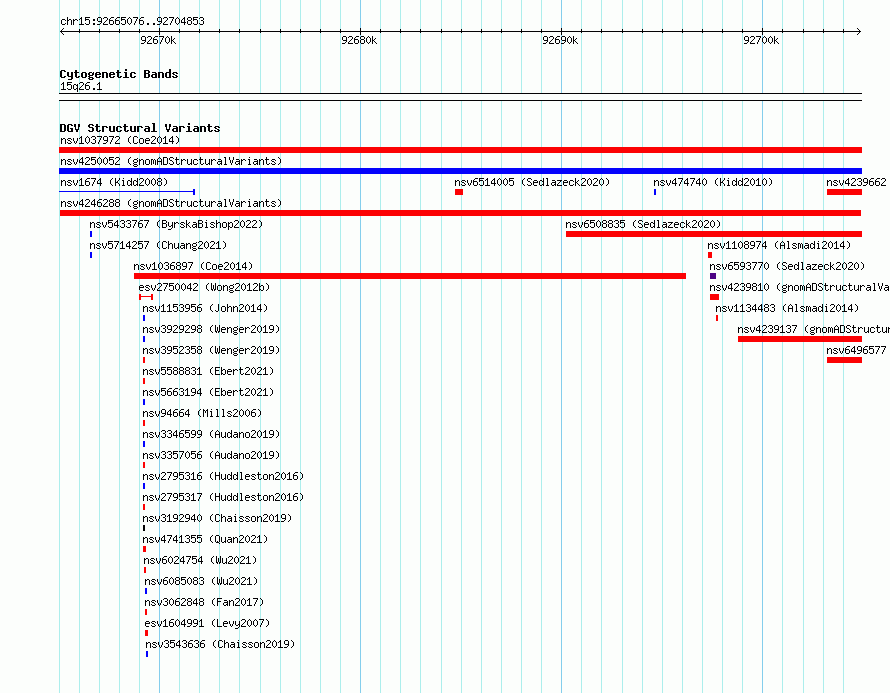Viewport: 890px width, 693px height.
Task: Click the nsv4246288 (gnomADStructuralVariants) label
Action: tap(171, 203)
